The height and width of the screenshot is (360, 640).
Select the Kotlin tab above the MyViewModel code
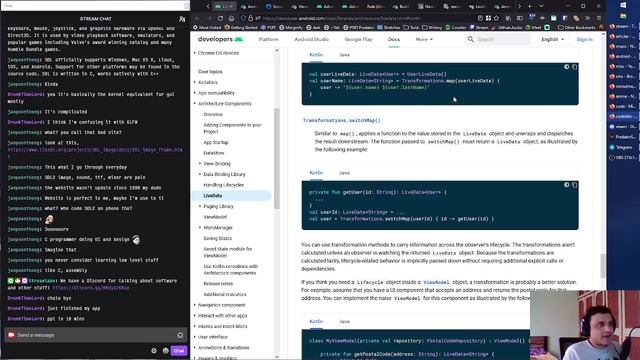click(316, 322)
